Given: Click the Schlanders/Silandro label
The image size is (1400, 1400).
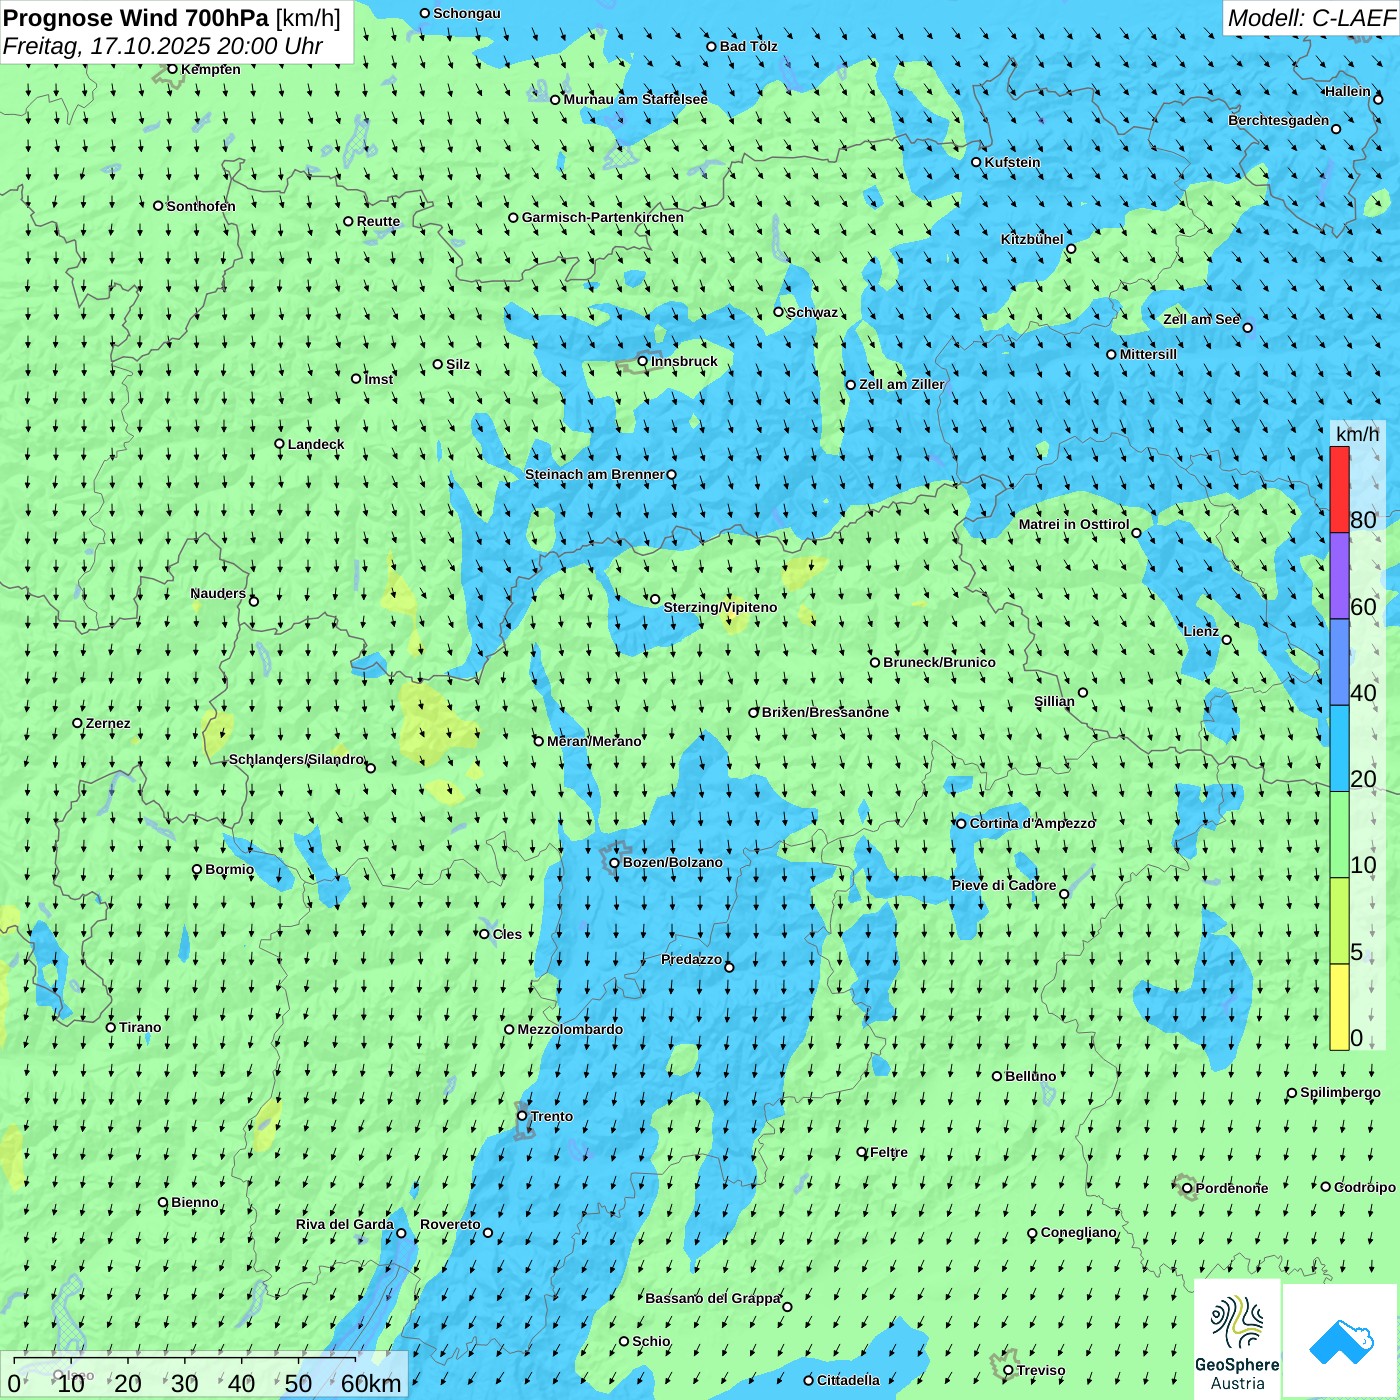Looking at the screenshot, I should [297, 759].
